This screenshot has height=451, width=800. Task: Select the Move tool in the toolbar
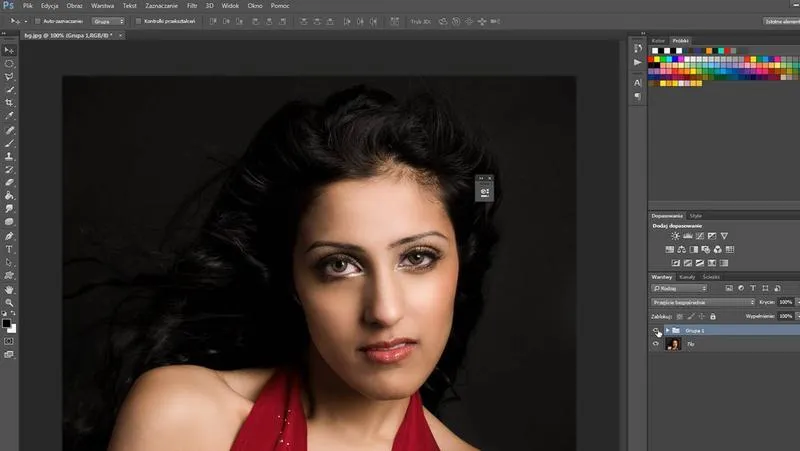pos(10,49)
